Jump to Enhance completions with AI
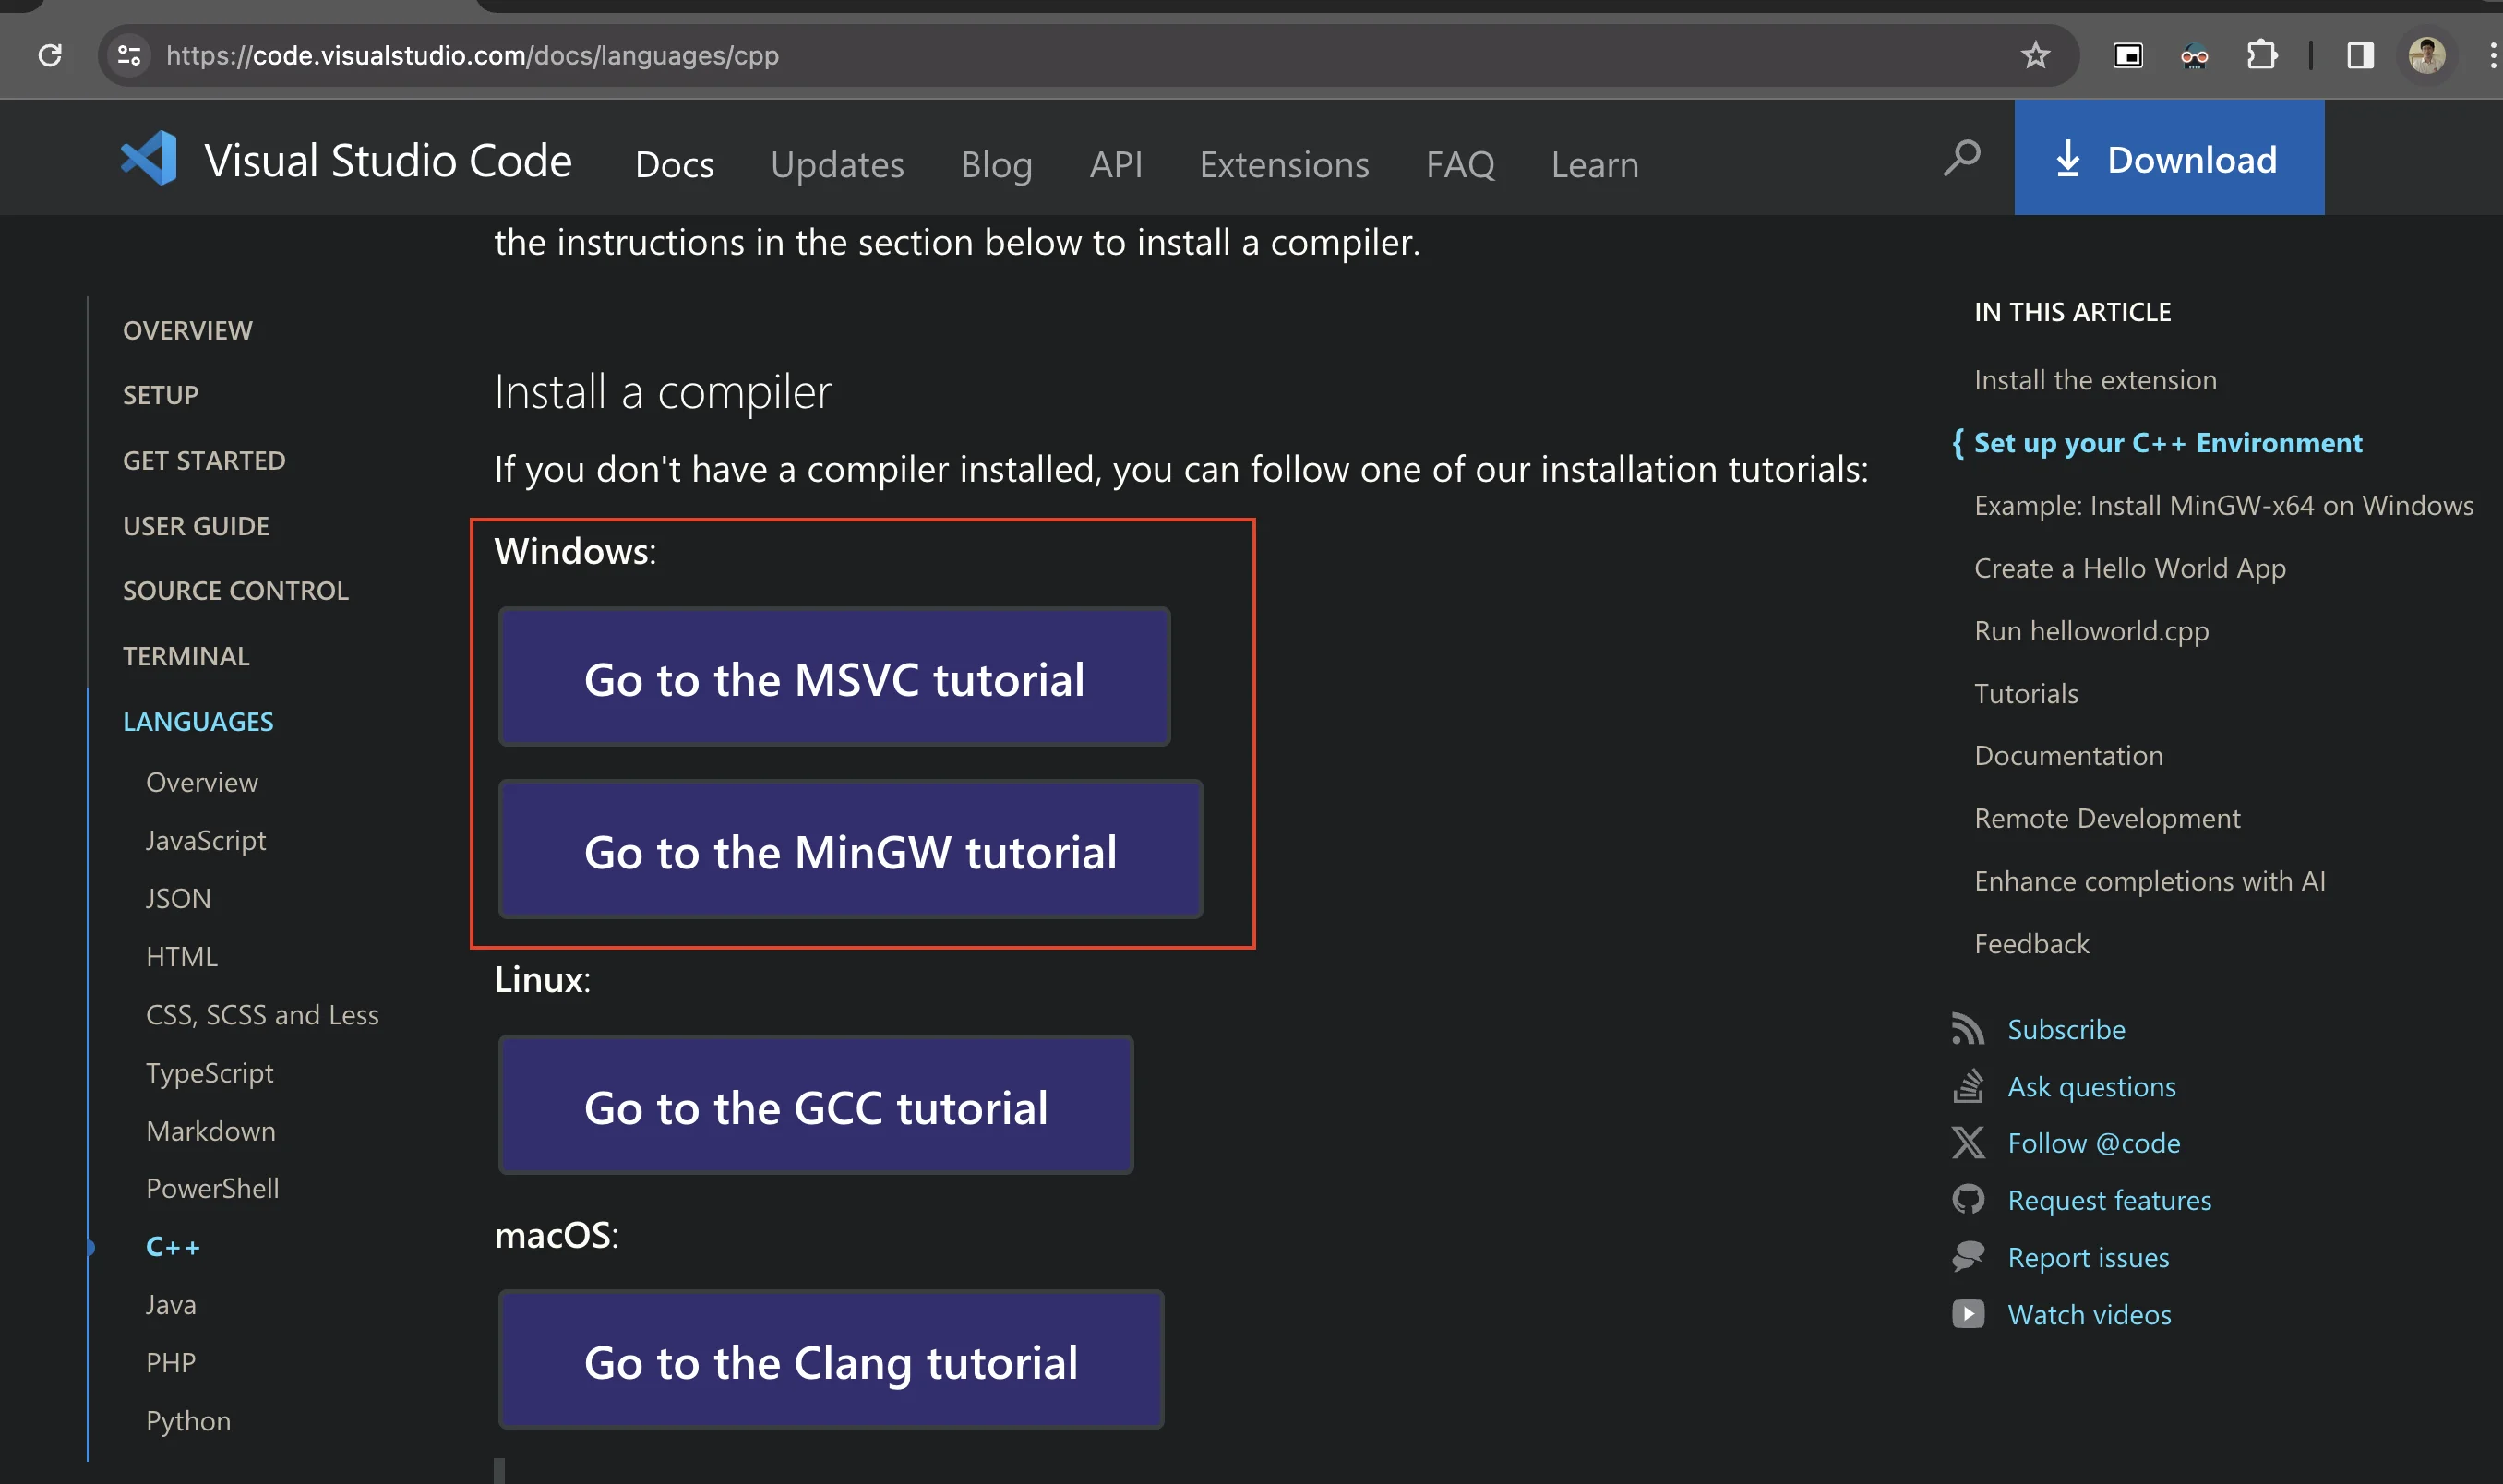The image size is (2503, 1484). pyautogui.click(x=2149, y=881)
